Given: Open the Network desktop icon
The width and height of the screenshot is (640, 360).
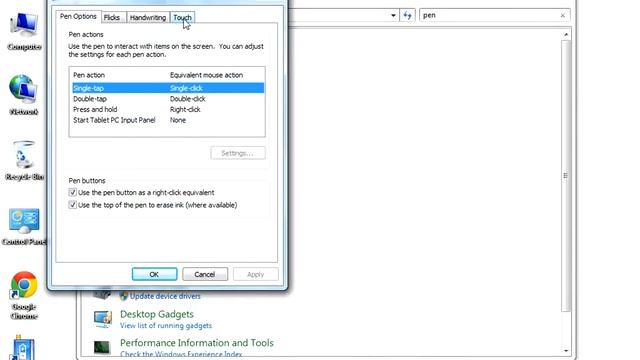Looking at the screenshot, I should (24, 95).
